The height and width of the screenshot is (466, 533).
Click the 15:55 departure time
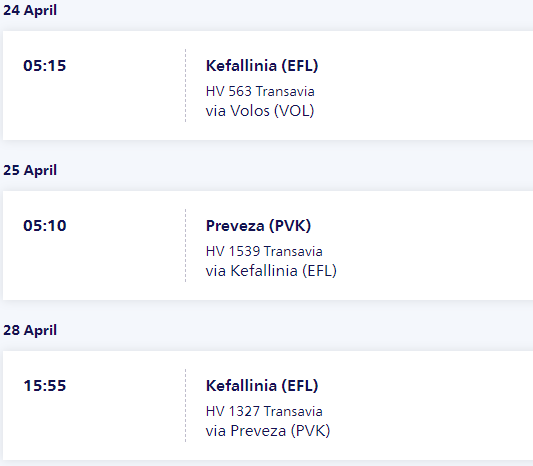pyautogui.click(x=45, y=386)
